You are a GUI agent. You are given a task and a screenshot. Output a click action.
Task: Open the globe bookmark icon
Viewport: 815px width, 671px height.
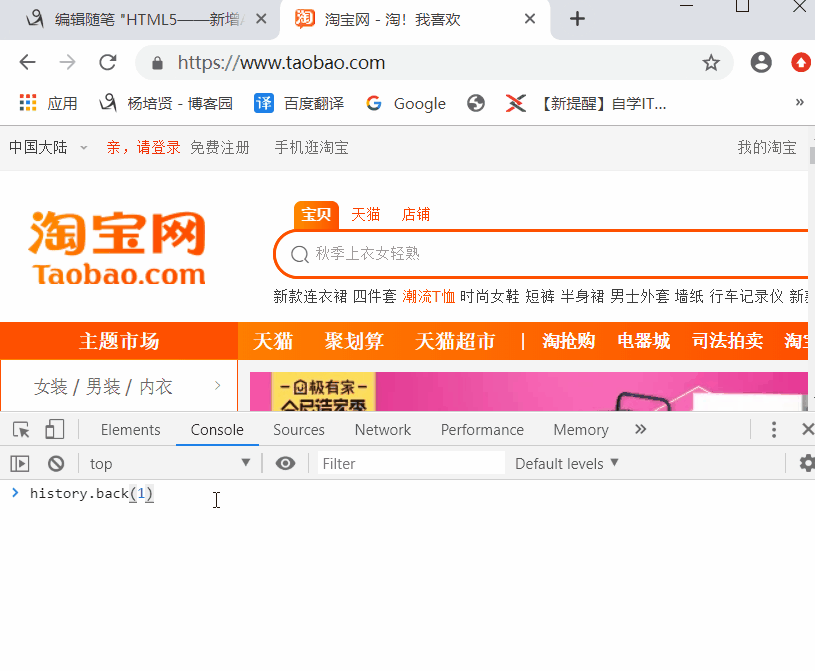tap(476, 103)
